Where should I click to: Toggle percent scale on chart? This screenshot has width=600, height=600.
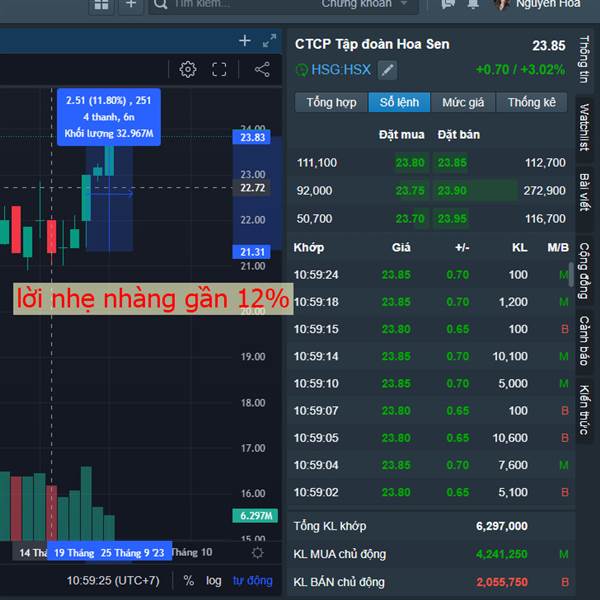click(189, 581)
